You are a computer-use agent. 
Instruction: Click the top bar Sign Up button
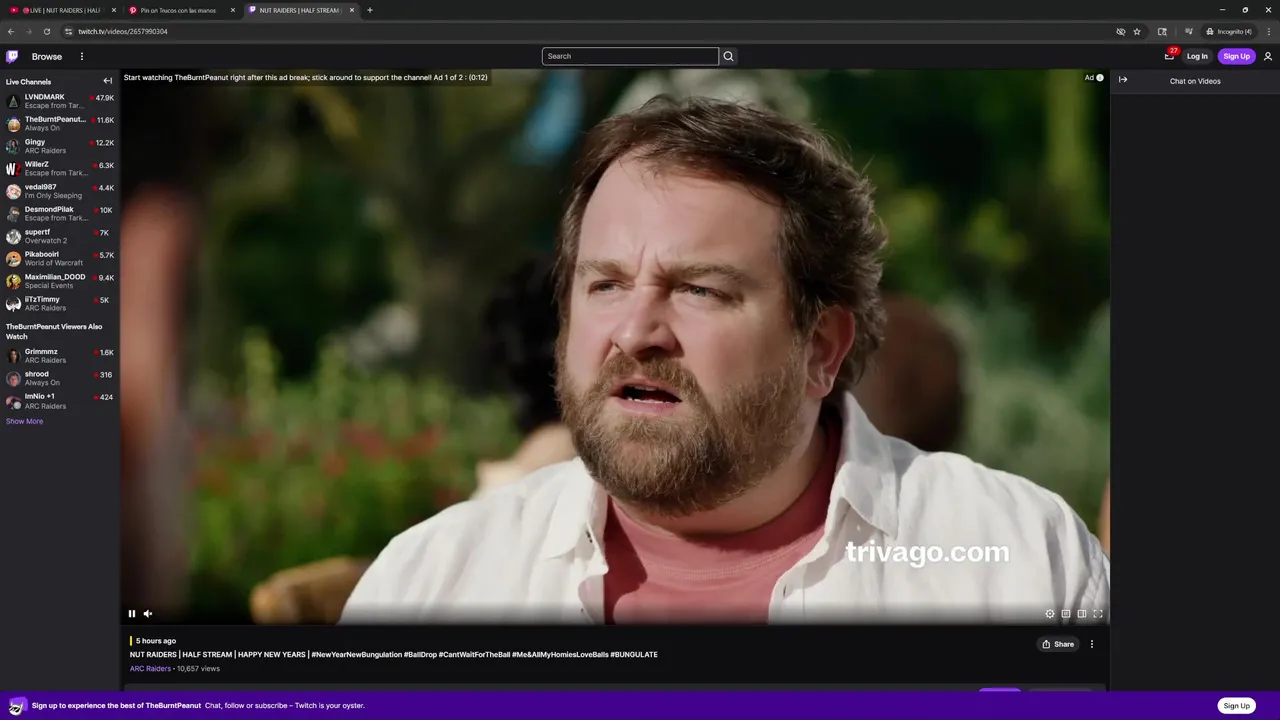pyautogui.click(x=1236, y=56)
